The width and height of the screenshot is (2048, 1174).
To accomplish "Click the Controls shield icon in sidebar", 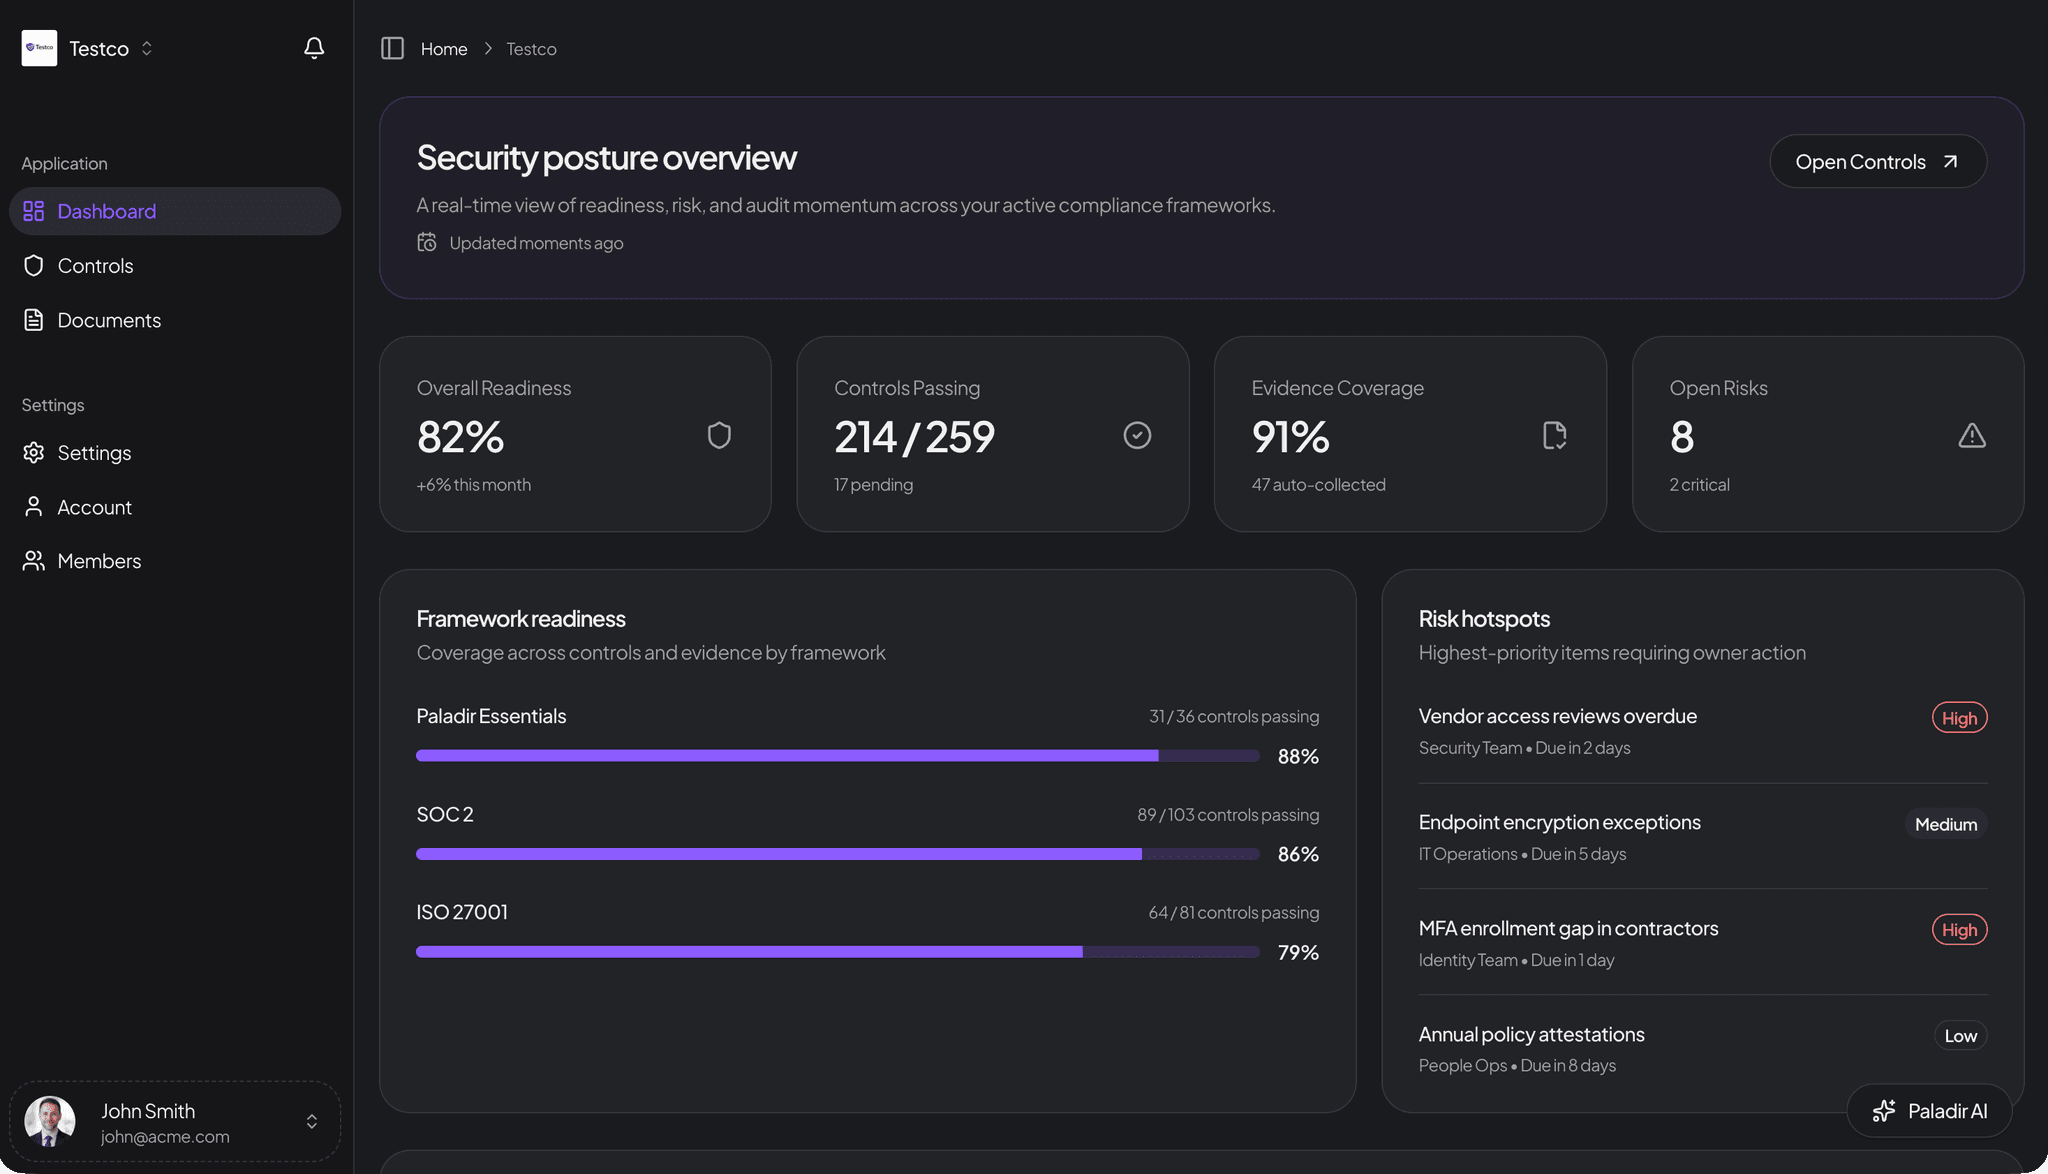I will tap(34, 265).
